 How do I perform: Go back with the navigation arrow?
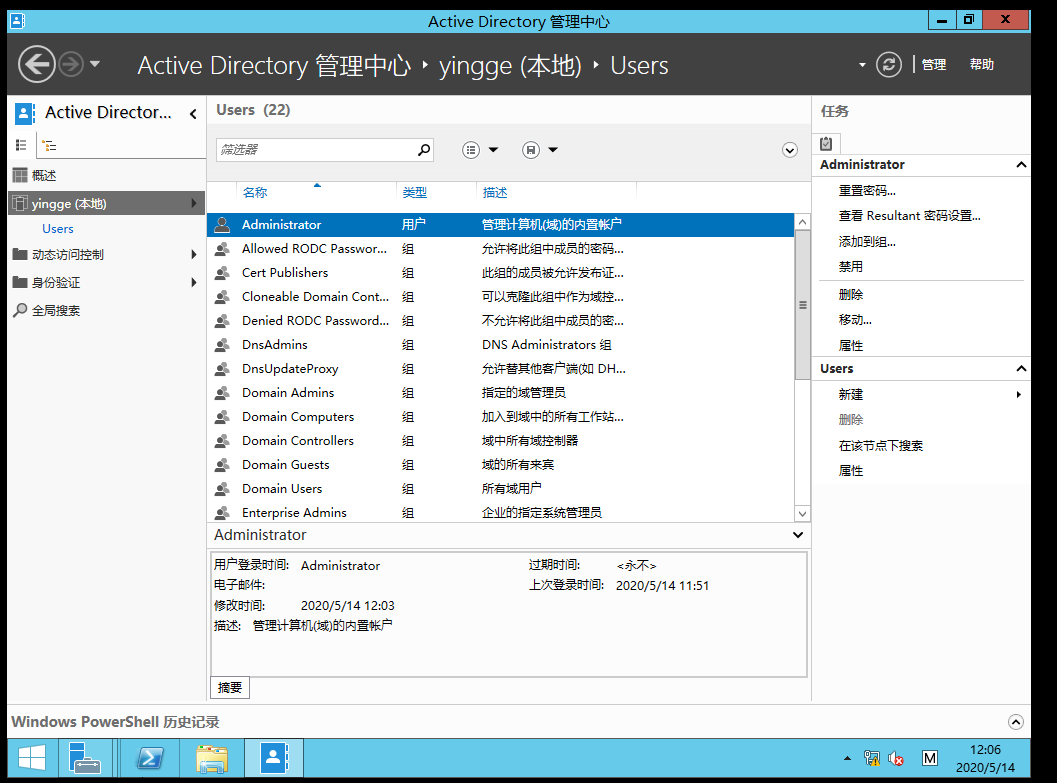click(x=36, y=65)
